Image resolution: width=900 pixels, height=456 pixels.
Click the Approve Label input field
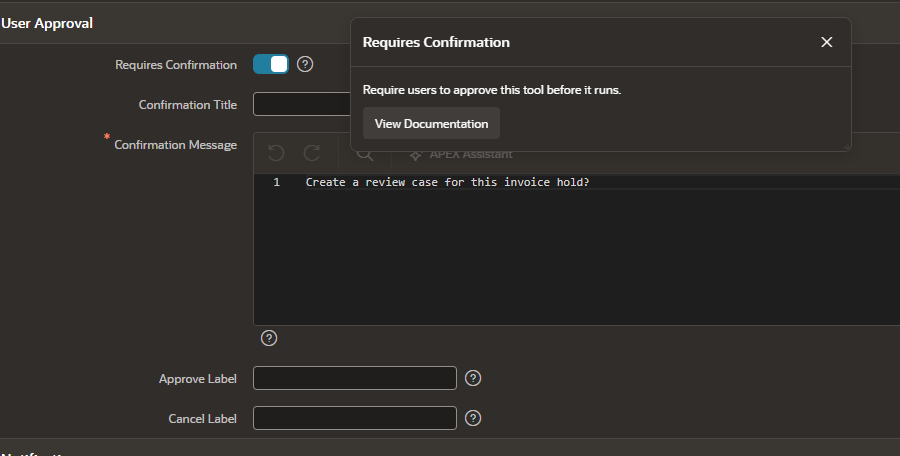[355, 378]
